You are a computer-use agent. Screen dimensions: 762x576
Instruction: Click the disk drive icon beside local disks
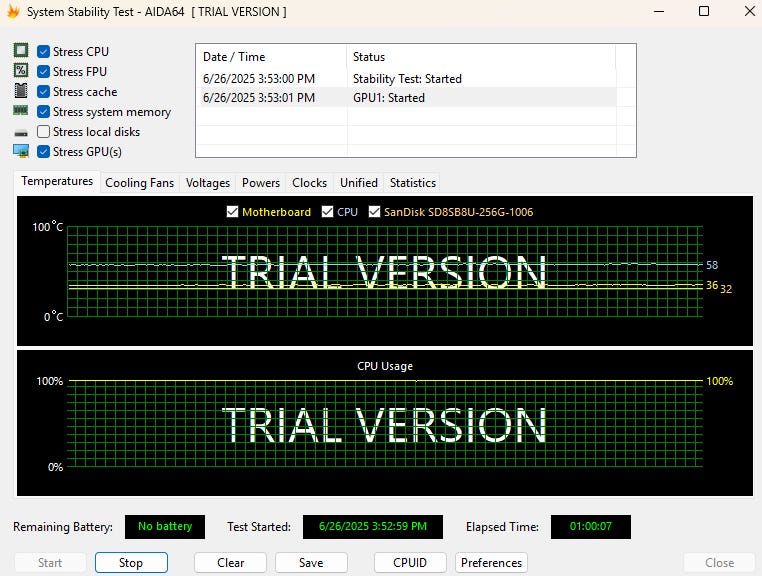[20, 132]
